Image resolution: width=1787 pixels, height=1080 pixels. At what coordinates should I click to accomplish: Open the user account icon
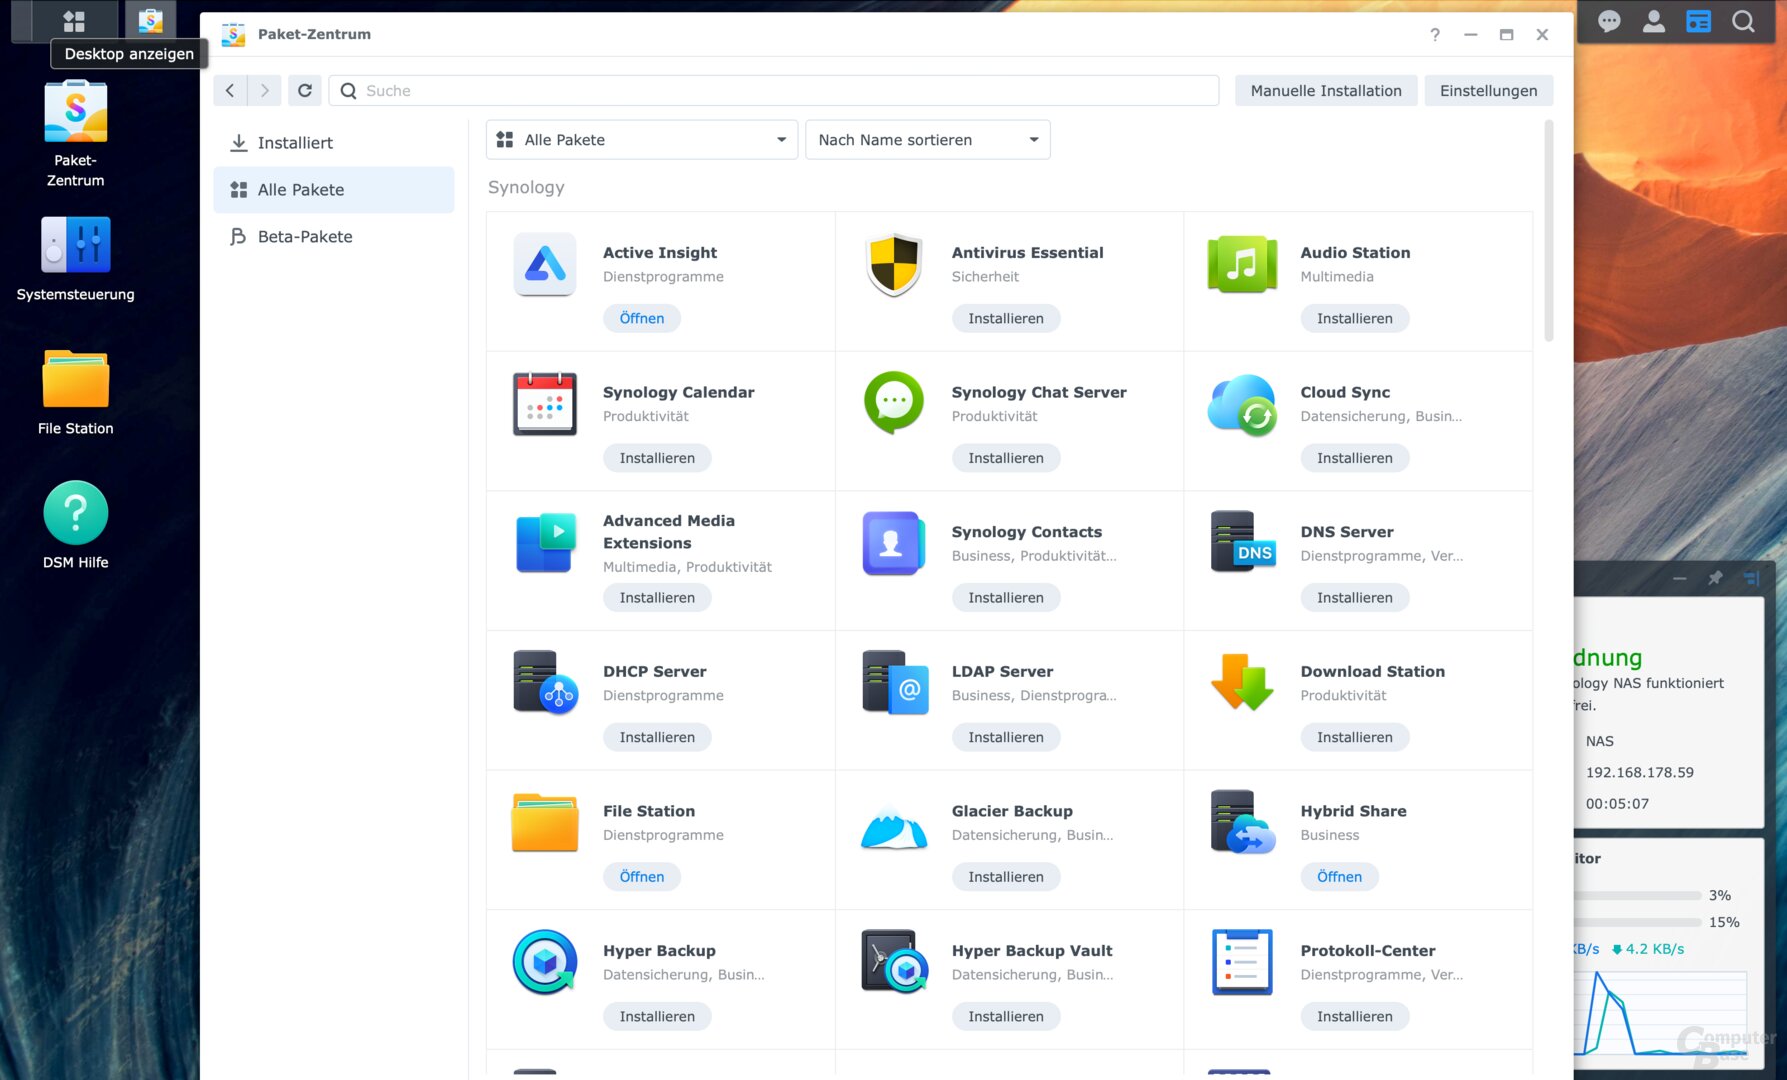tap(1654, 21)
